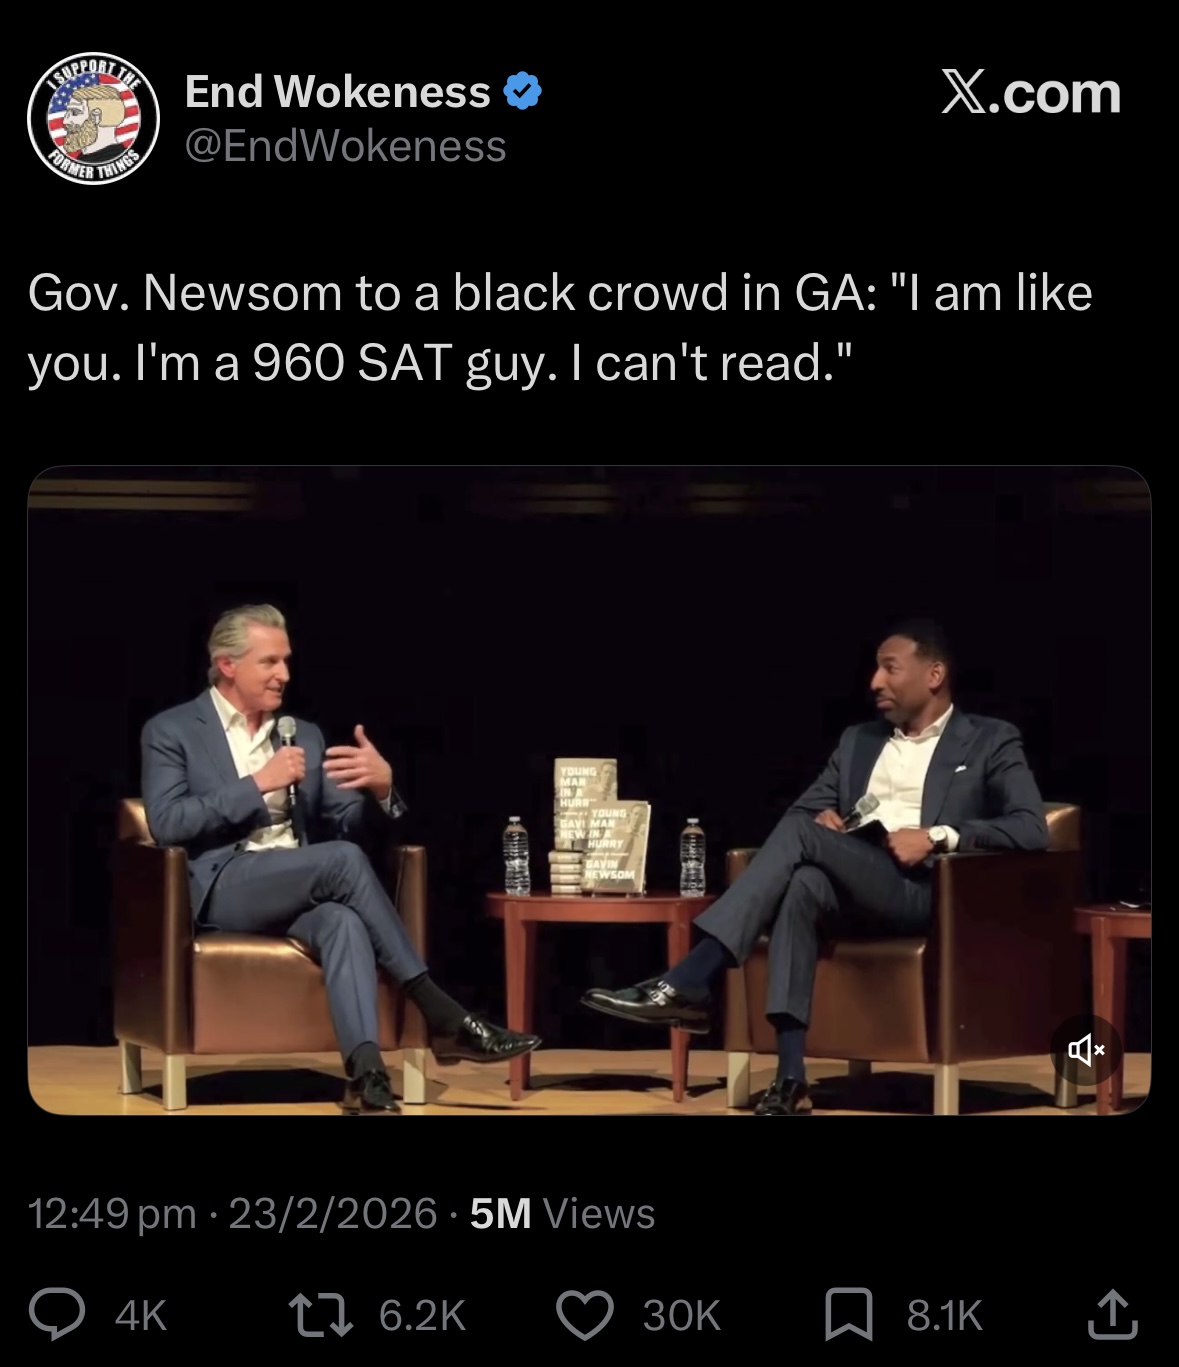Viewport: 1179px width, 1367px height.
Task: Click the X.com logo text
Action: 1031,93
